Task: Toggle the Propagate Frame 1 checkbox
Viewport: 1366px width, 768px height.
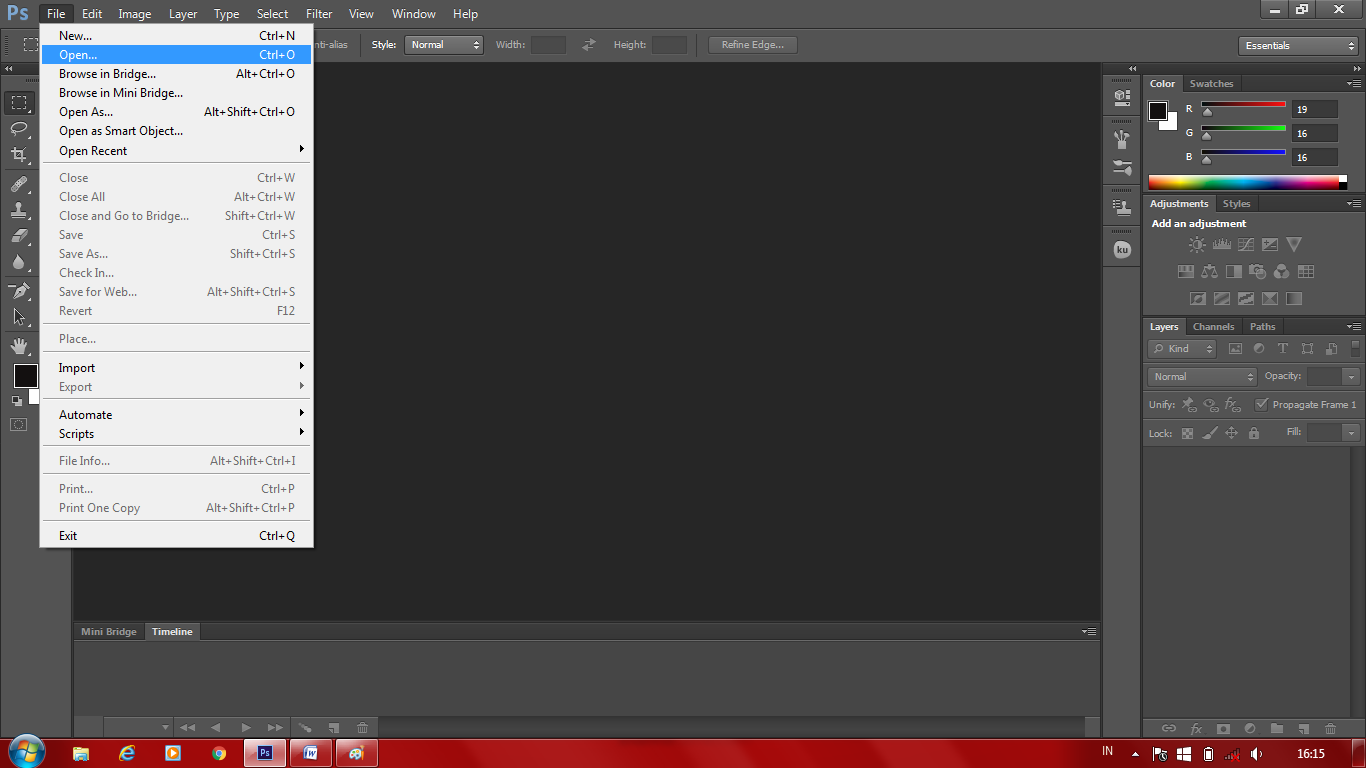Action: [1262, 405]
